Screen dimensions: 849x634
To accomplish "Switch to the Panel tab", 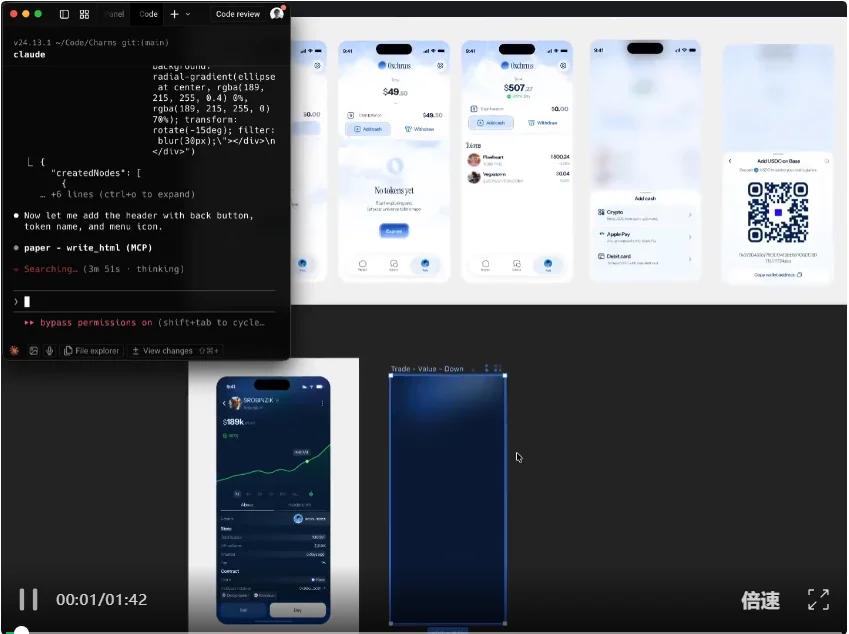I will [115, 14].
